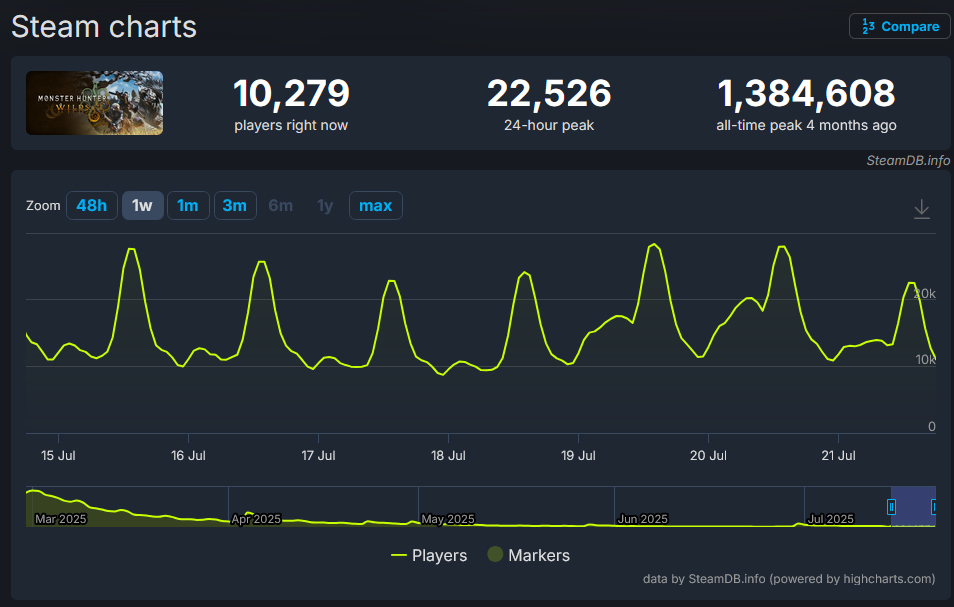
Task: Toggle the Markers series in the legend
Action: click(529, 555)
